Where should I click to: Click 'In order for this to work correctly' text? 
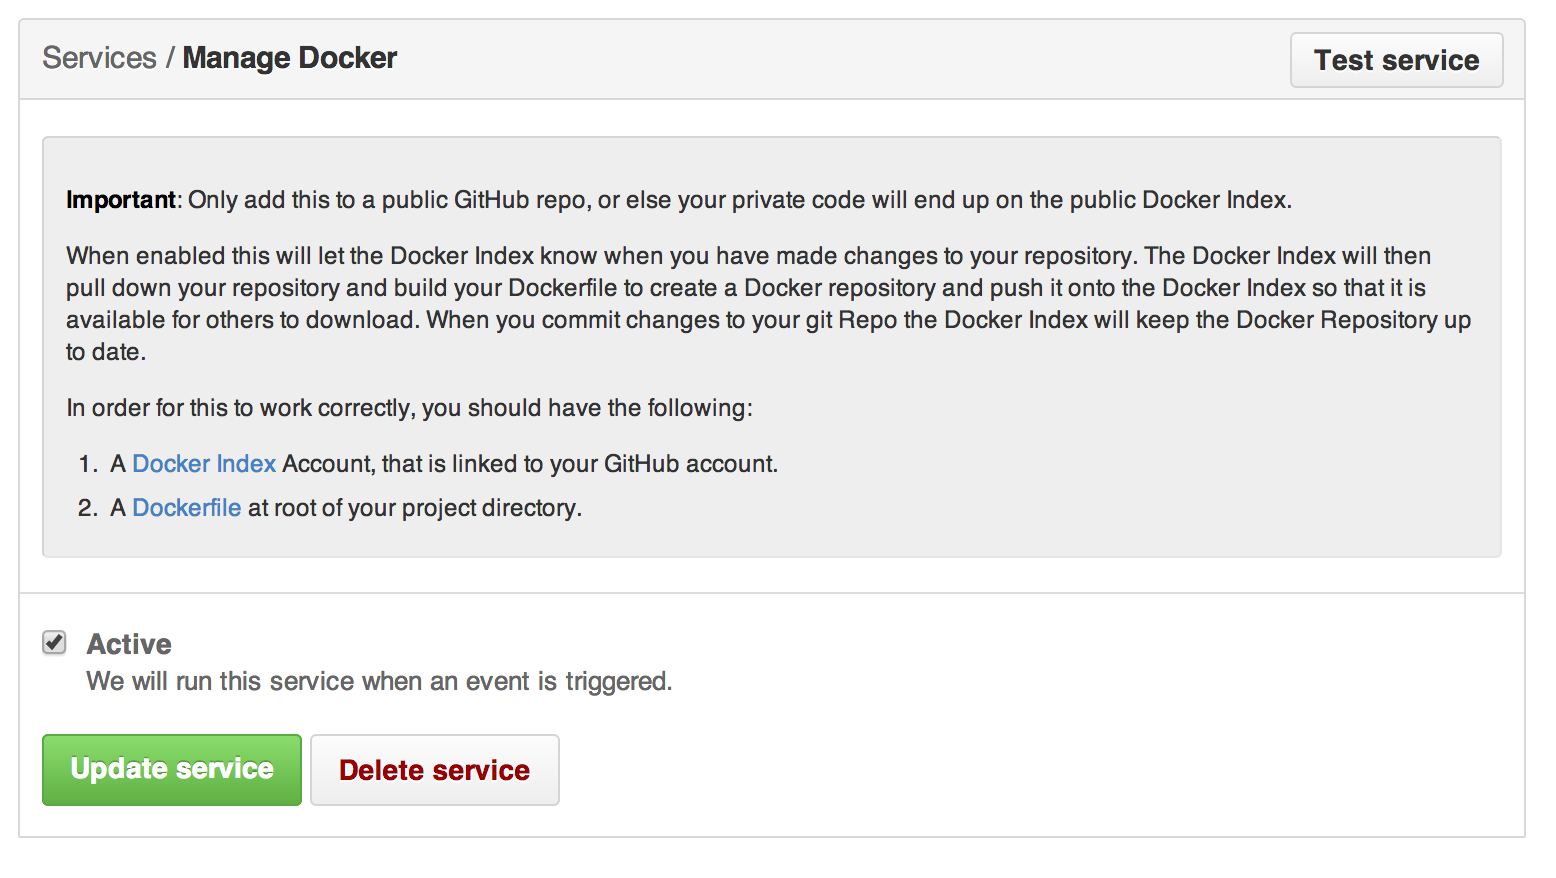coord(409,408)
